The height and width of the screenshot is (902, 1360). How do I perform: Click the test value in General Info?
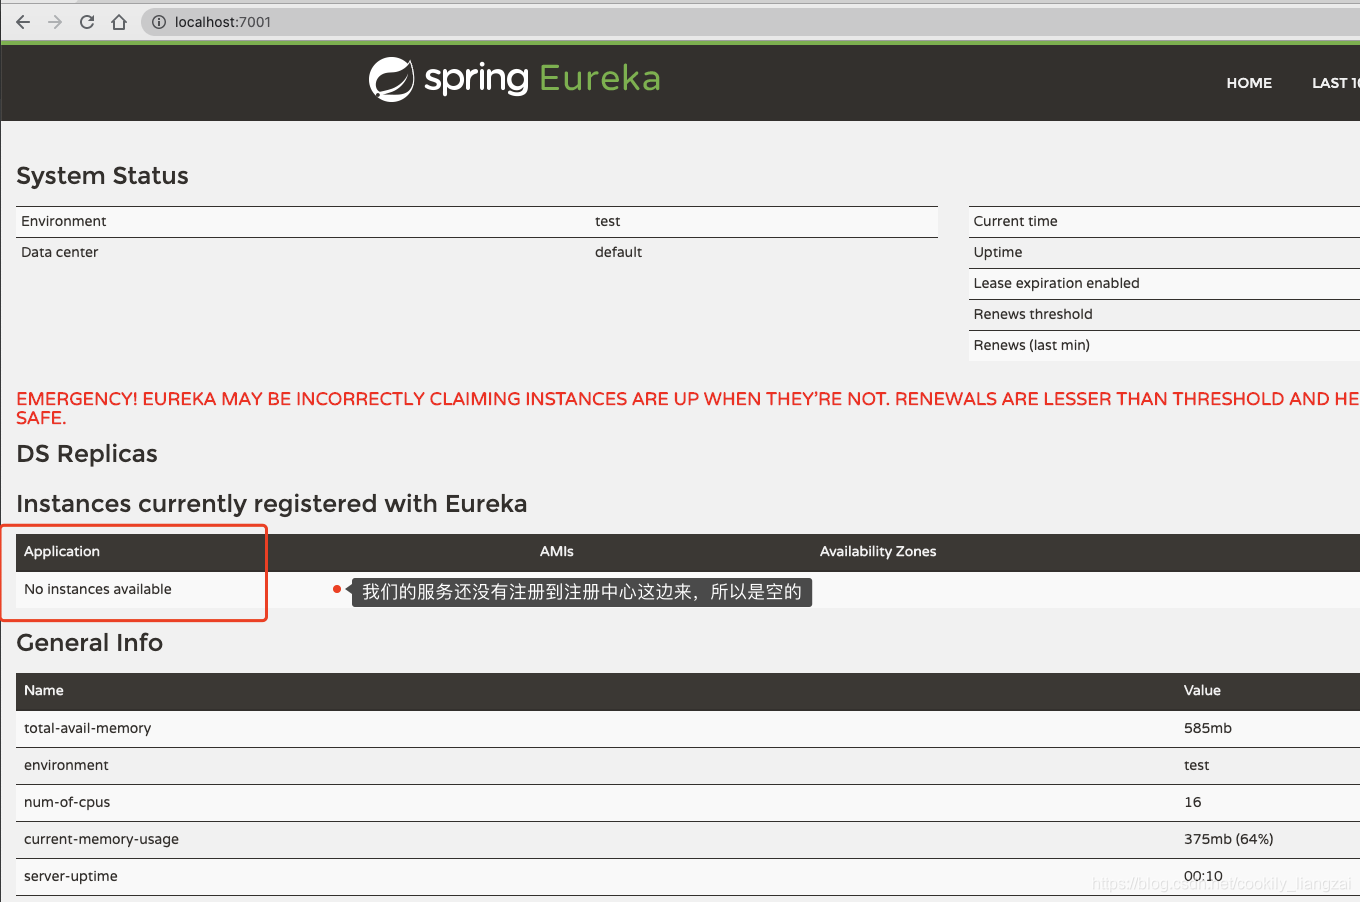(1197, 765)
